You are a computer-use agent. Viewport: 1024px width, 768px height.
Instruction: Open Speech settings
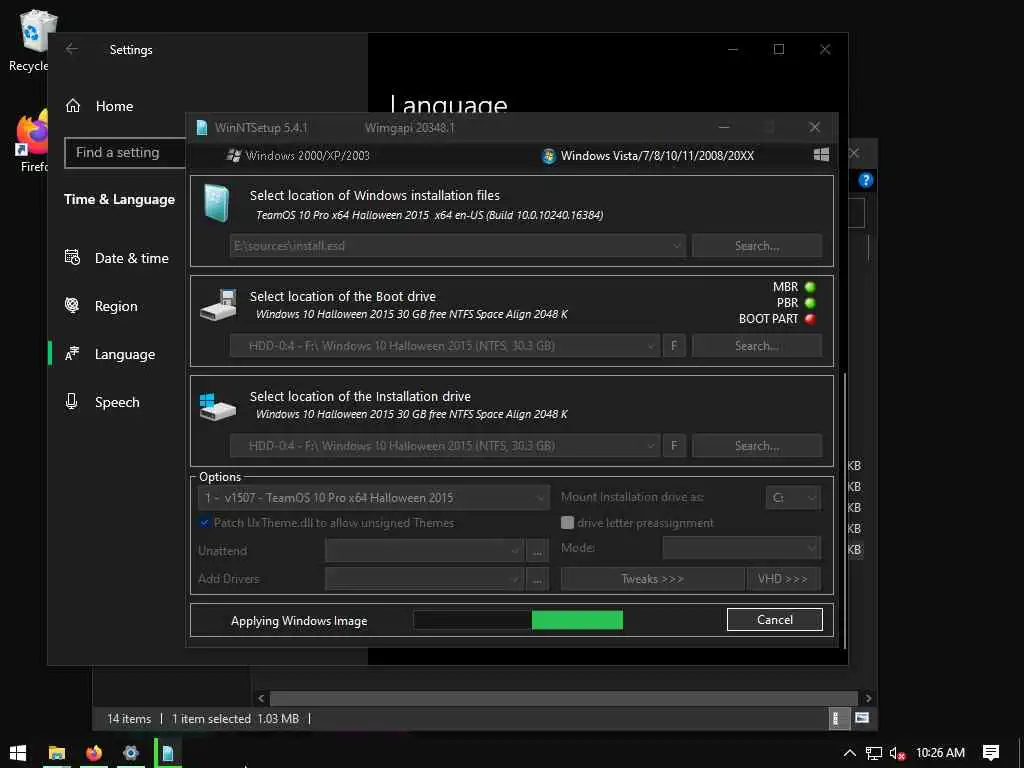tap(117, 402)
